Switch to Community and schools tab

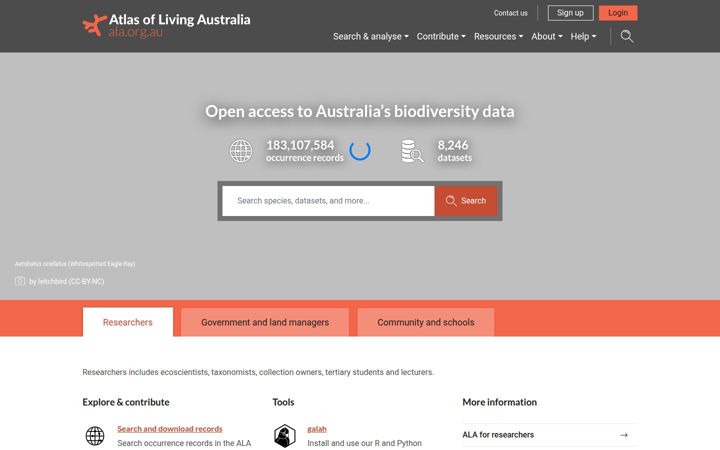click(x=426, y=322)
